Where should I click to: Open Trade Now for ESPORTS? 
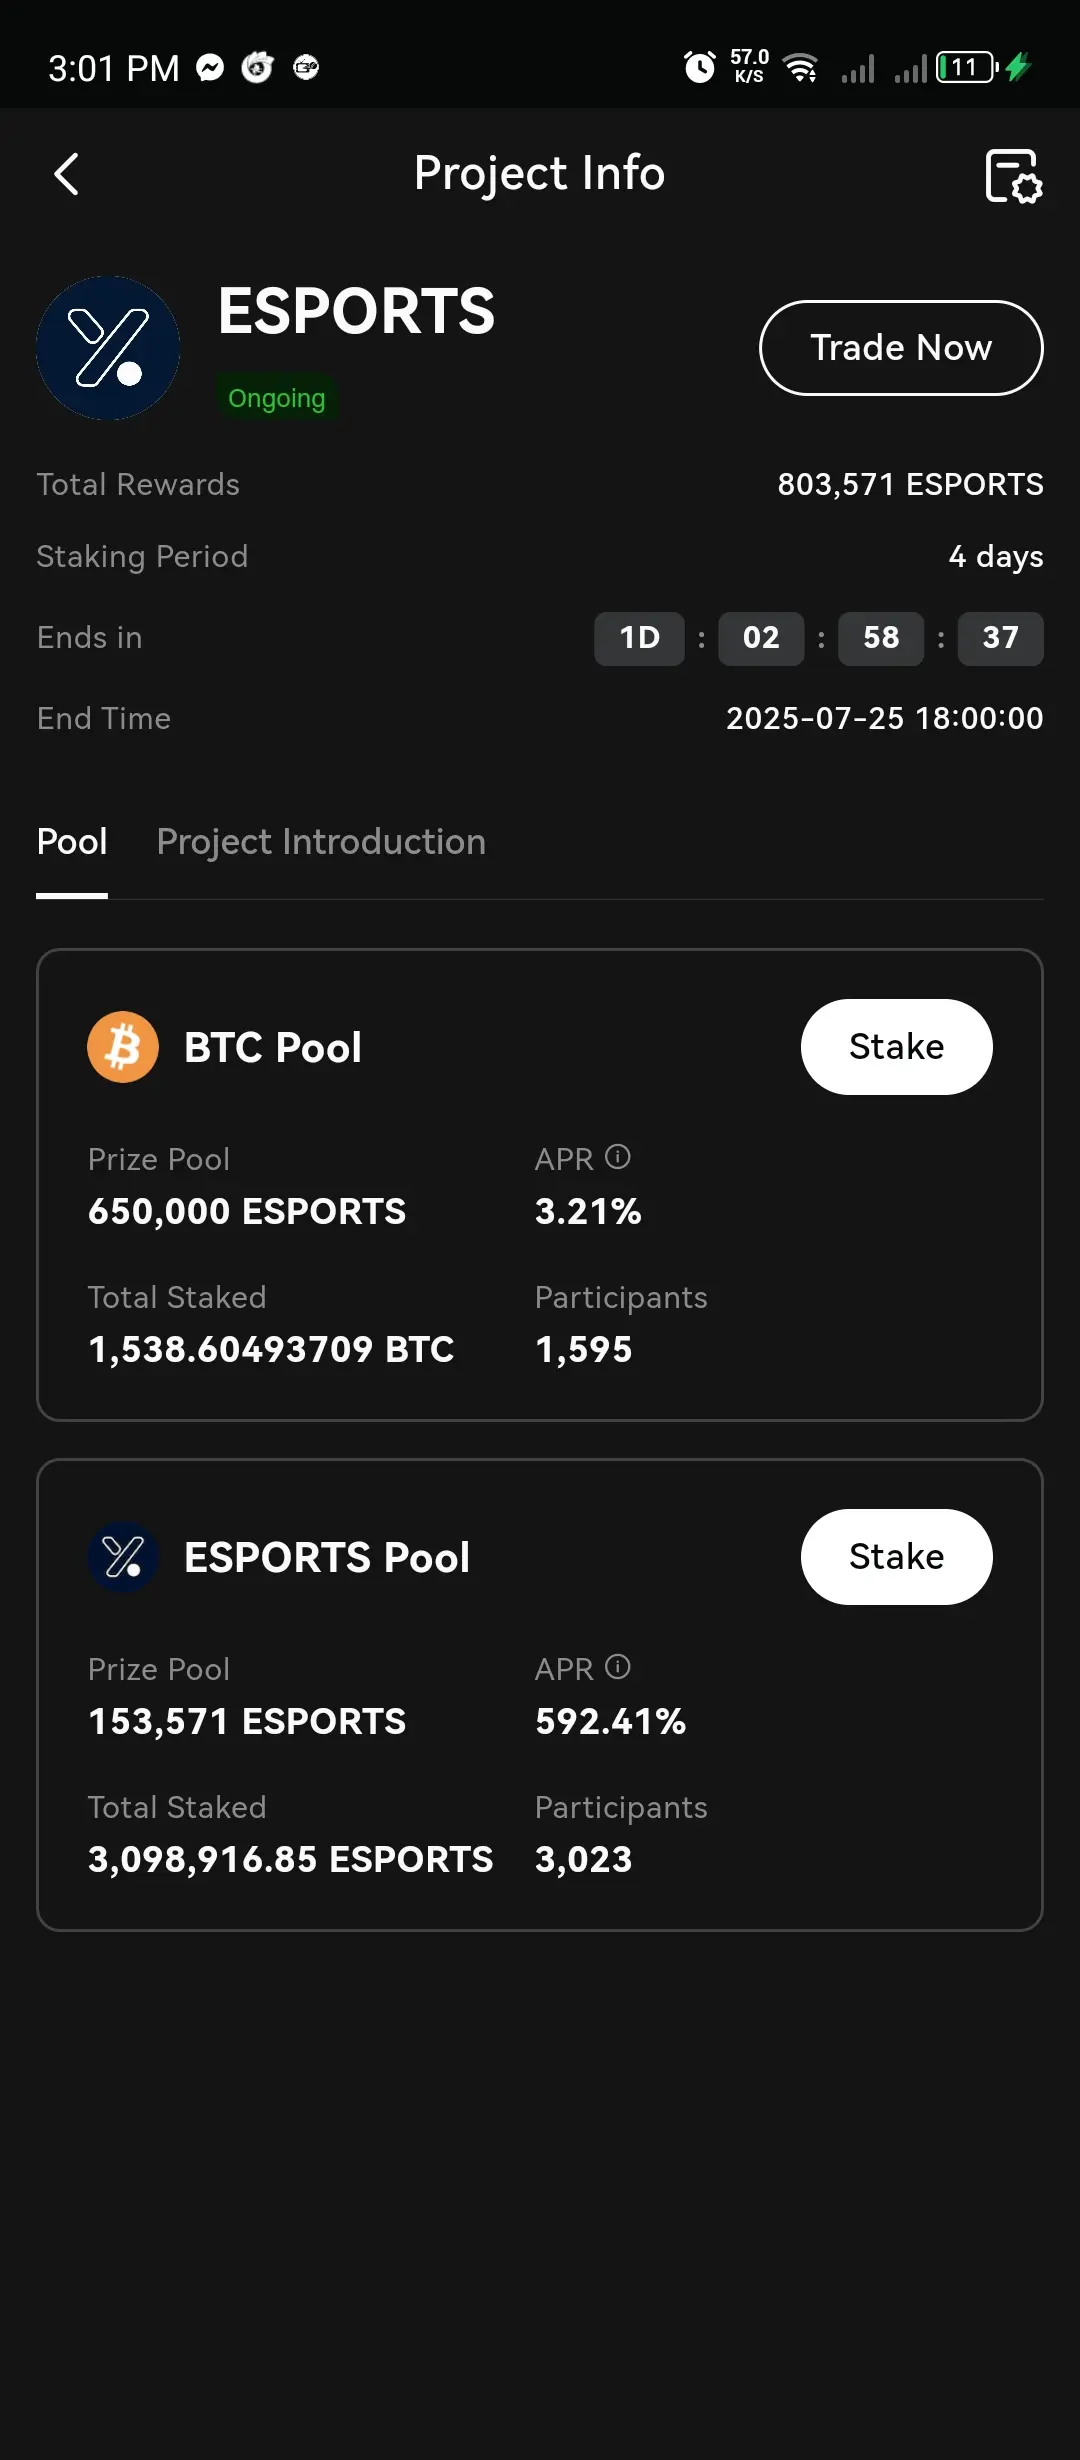(x=901, y=348)
